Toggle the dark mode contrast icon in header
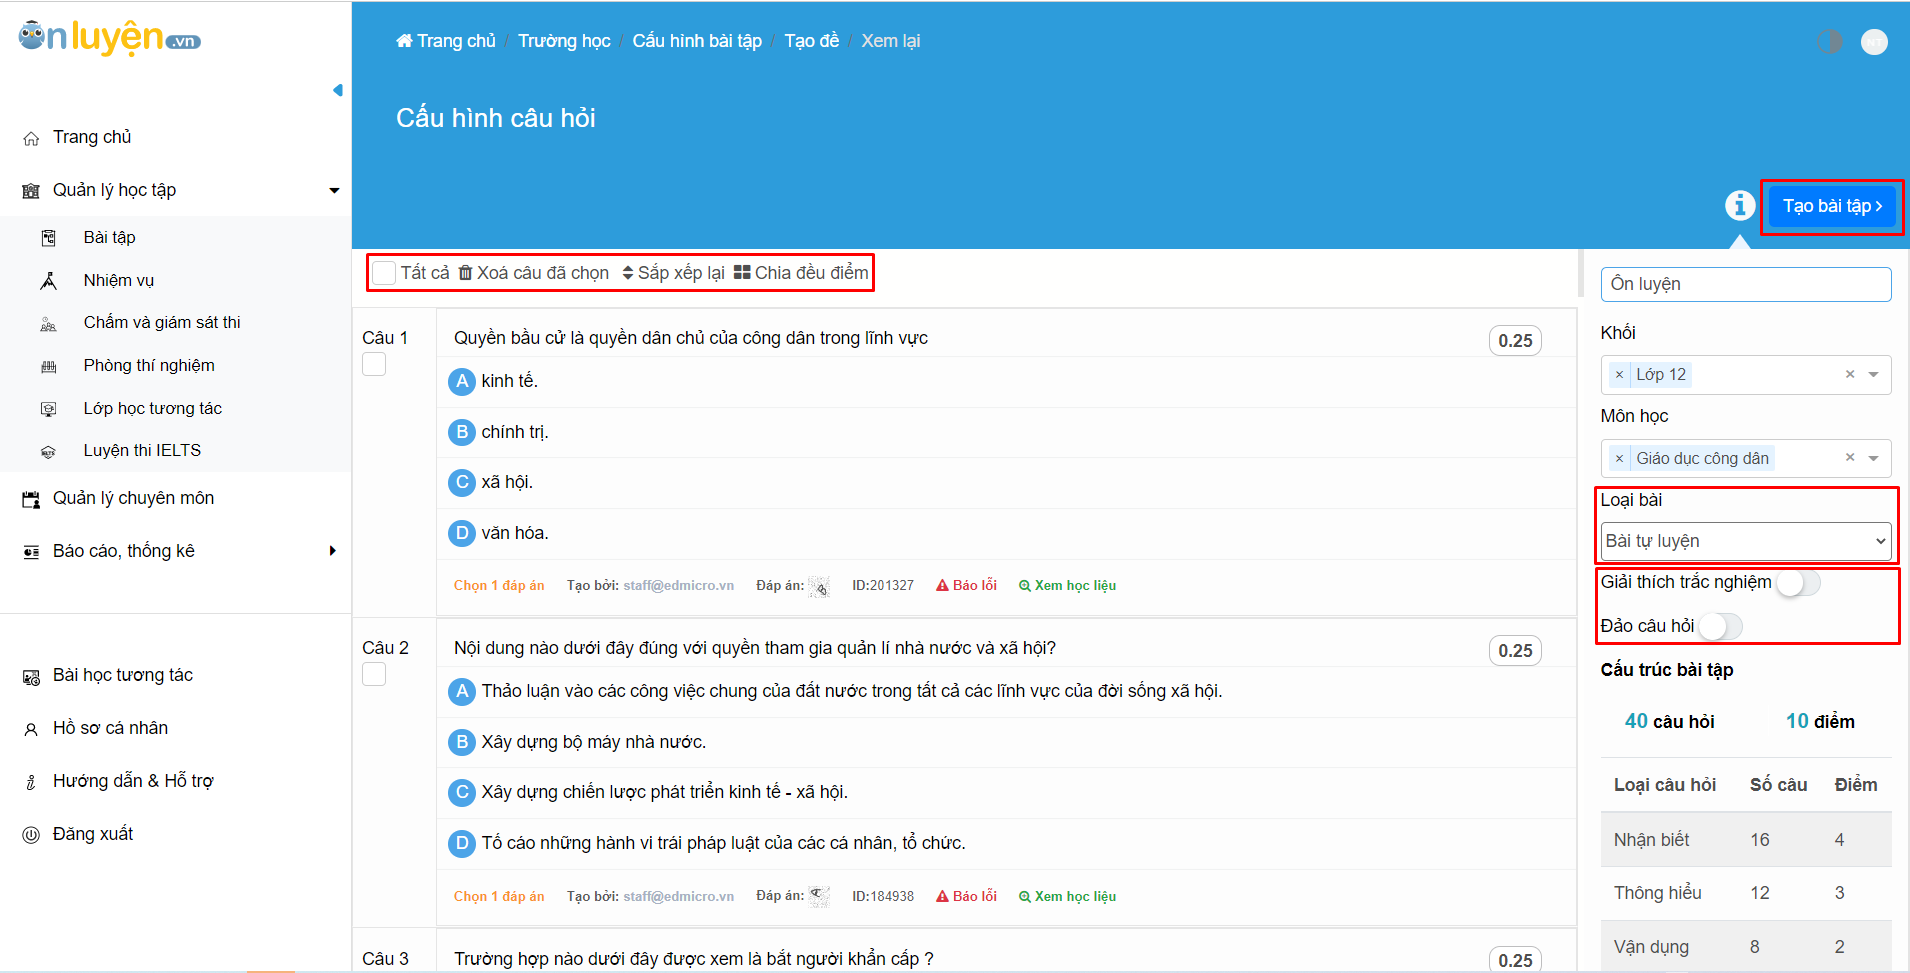Viewport: 1910px width, 973px height. (x=1829, y=41)
